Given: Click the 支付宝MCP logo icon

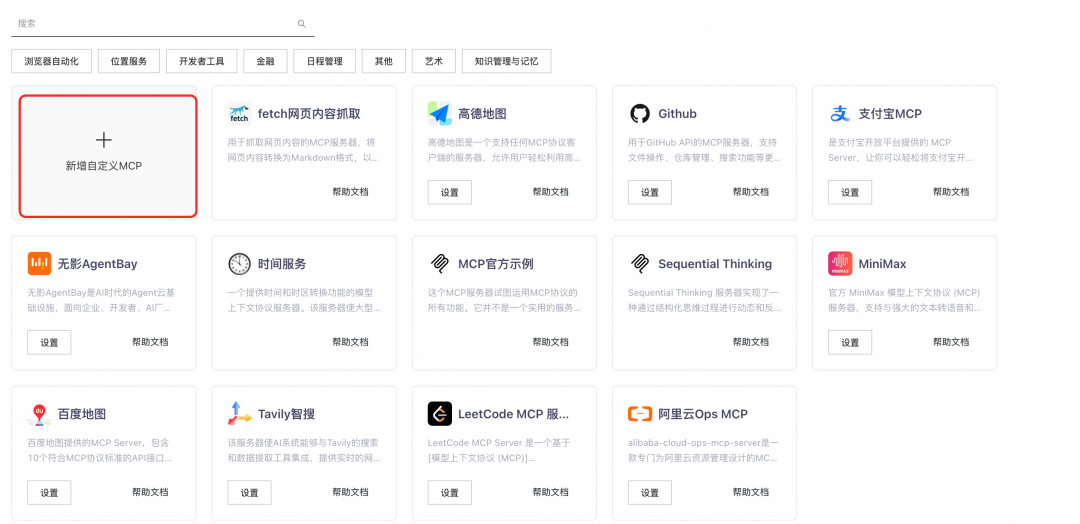Looking at the screenshot, I should click(840, 114).
